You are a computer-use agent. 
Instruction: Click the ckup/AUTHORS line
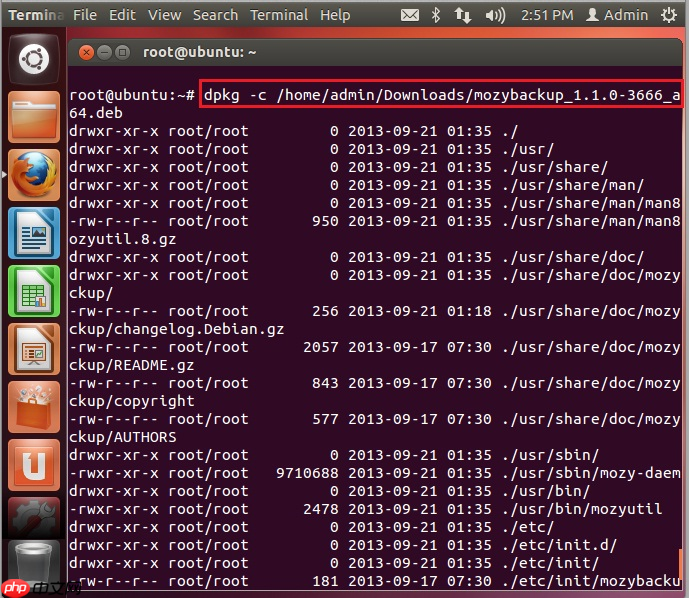coord(123,437)
